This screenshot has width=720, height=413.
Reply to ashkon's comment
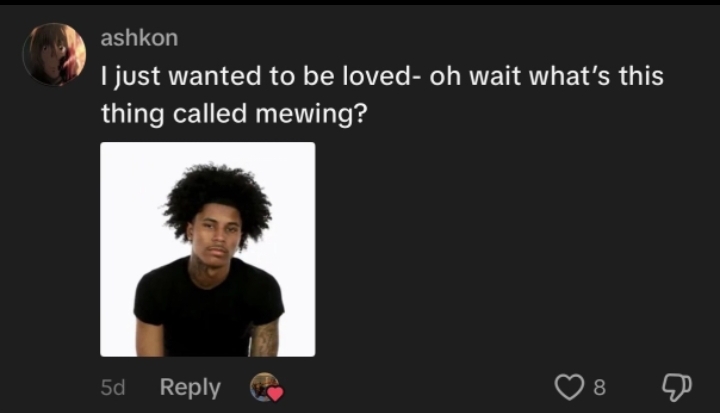point(190,387)
